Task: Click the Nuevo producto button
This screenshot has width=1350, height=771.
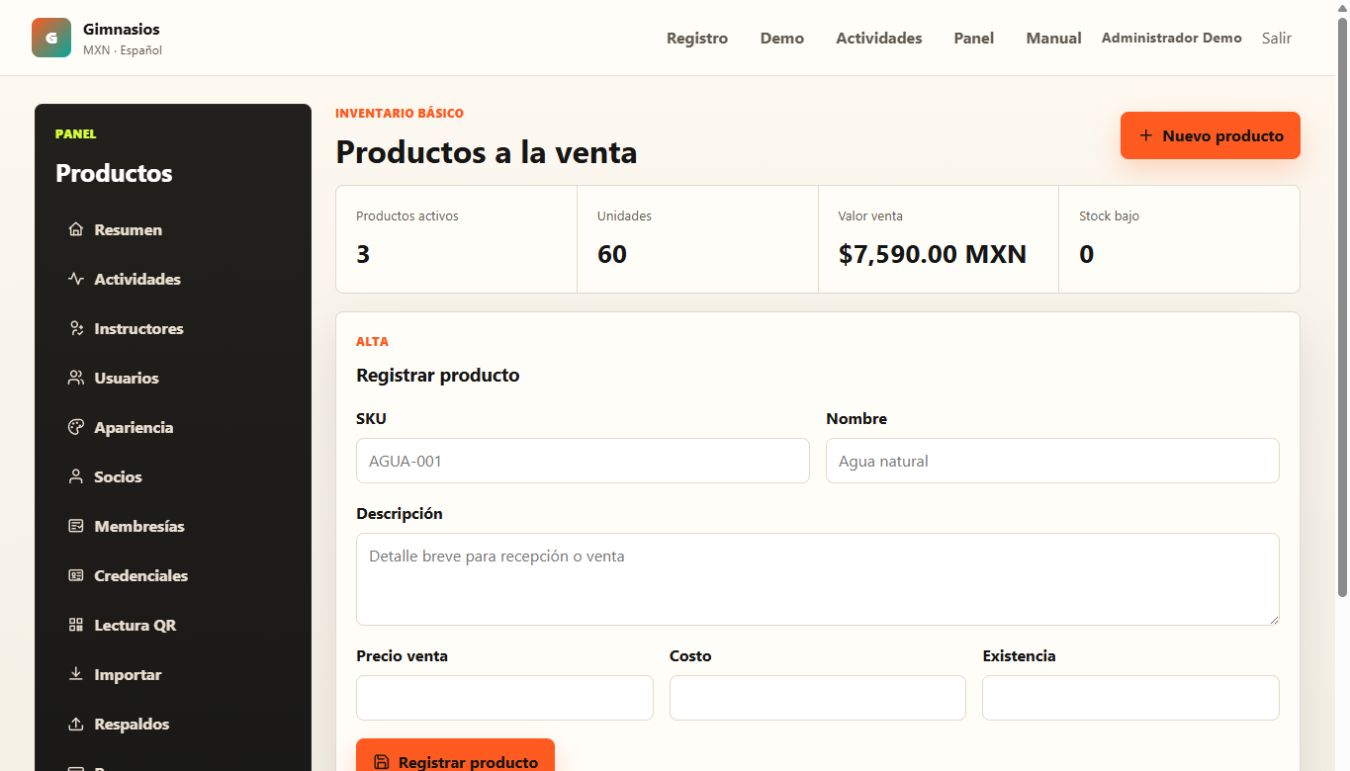Action: [x=1210, y=136]
